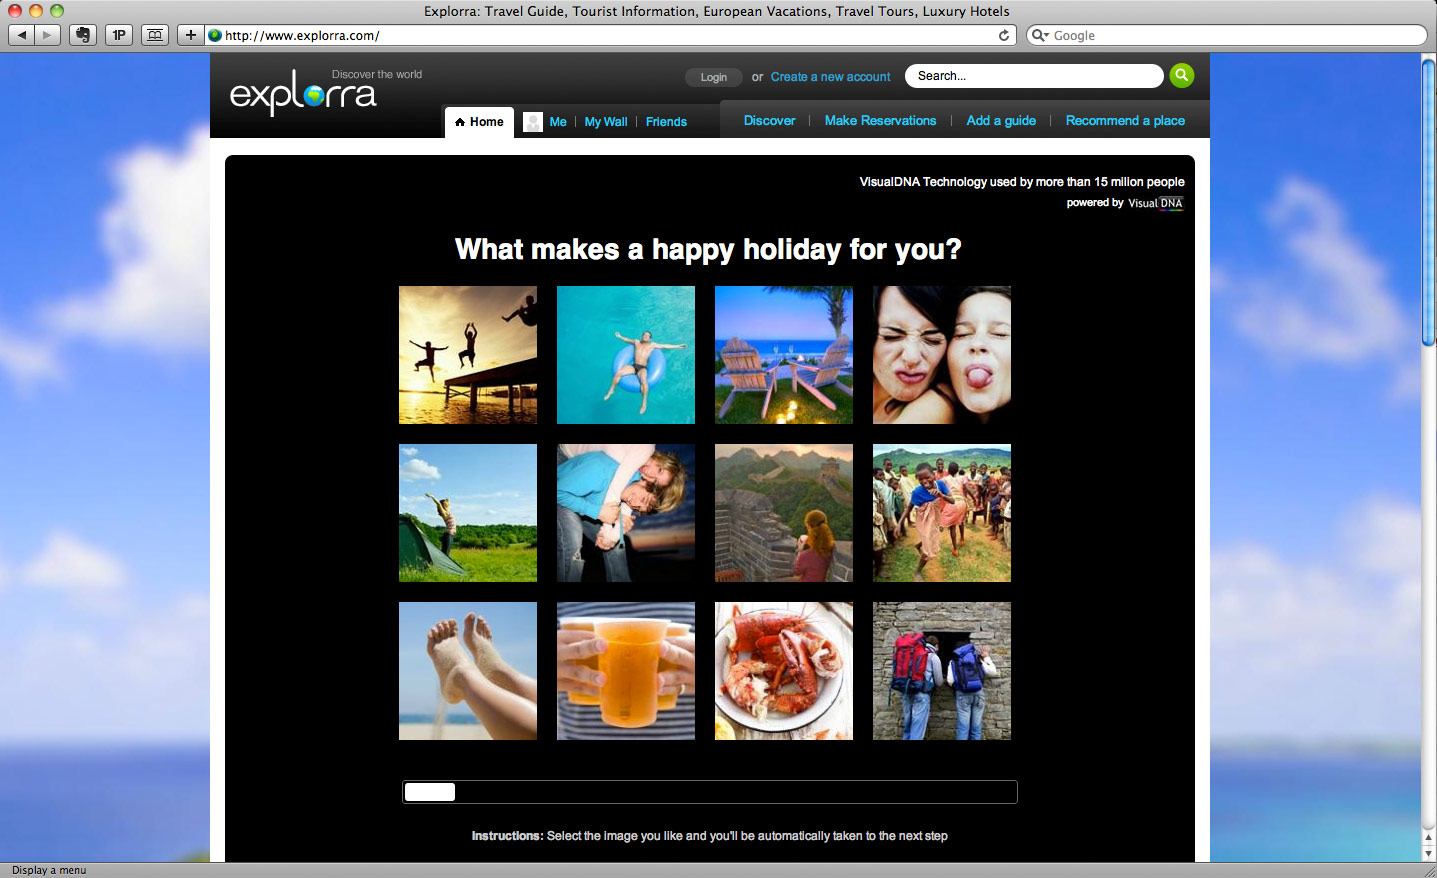
Task: Click the Explorra site search field
Action: coord(1033,76)
